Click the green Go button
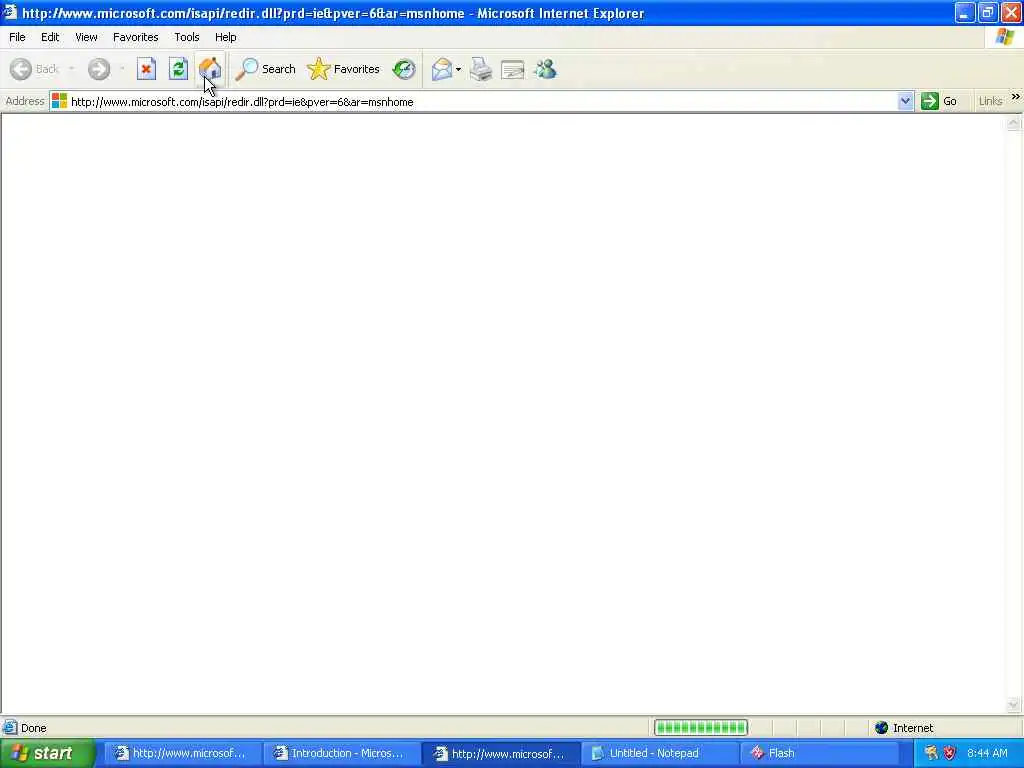Viewport: 1024px width, 768px height. 938,101
